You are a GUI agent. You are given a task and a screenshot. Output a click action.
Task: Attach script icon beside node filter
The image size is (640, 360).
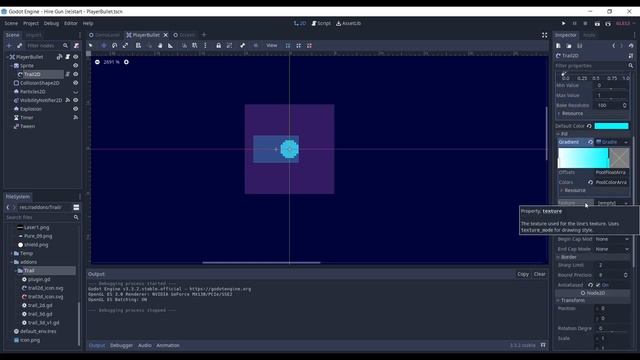pos(76,46)
